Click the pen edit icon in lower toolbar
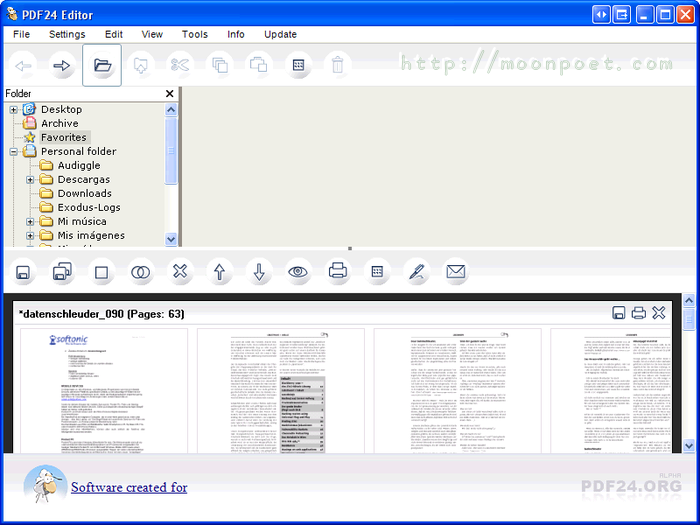The height and width of the screenshot is (525, 700). (416, 272)
